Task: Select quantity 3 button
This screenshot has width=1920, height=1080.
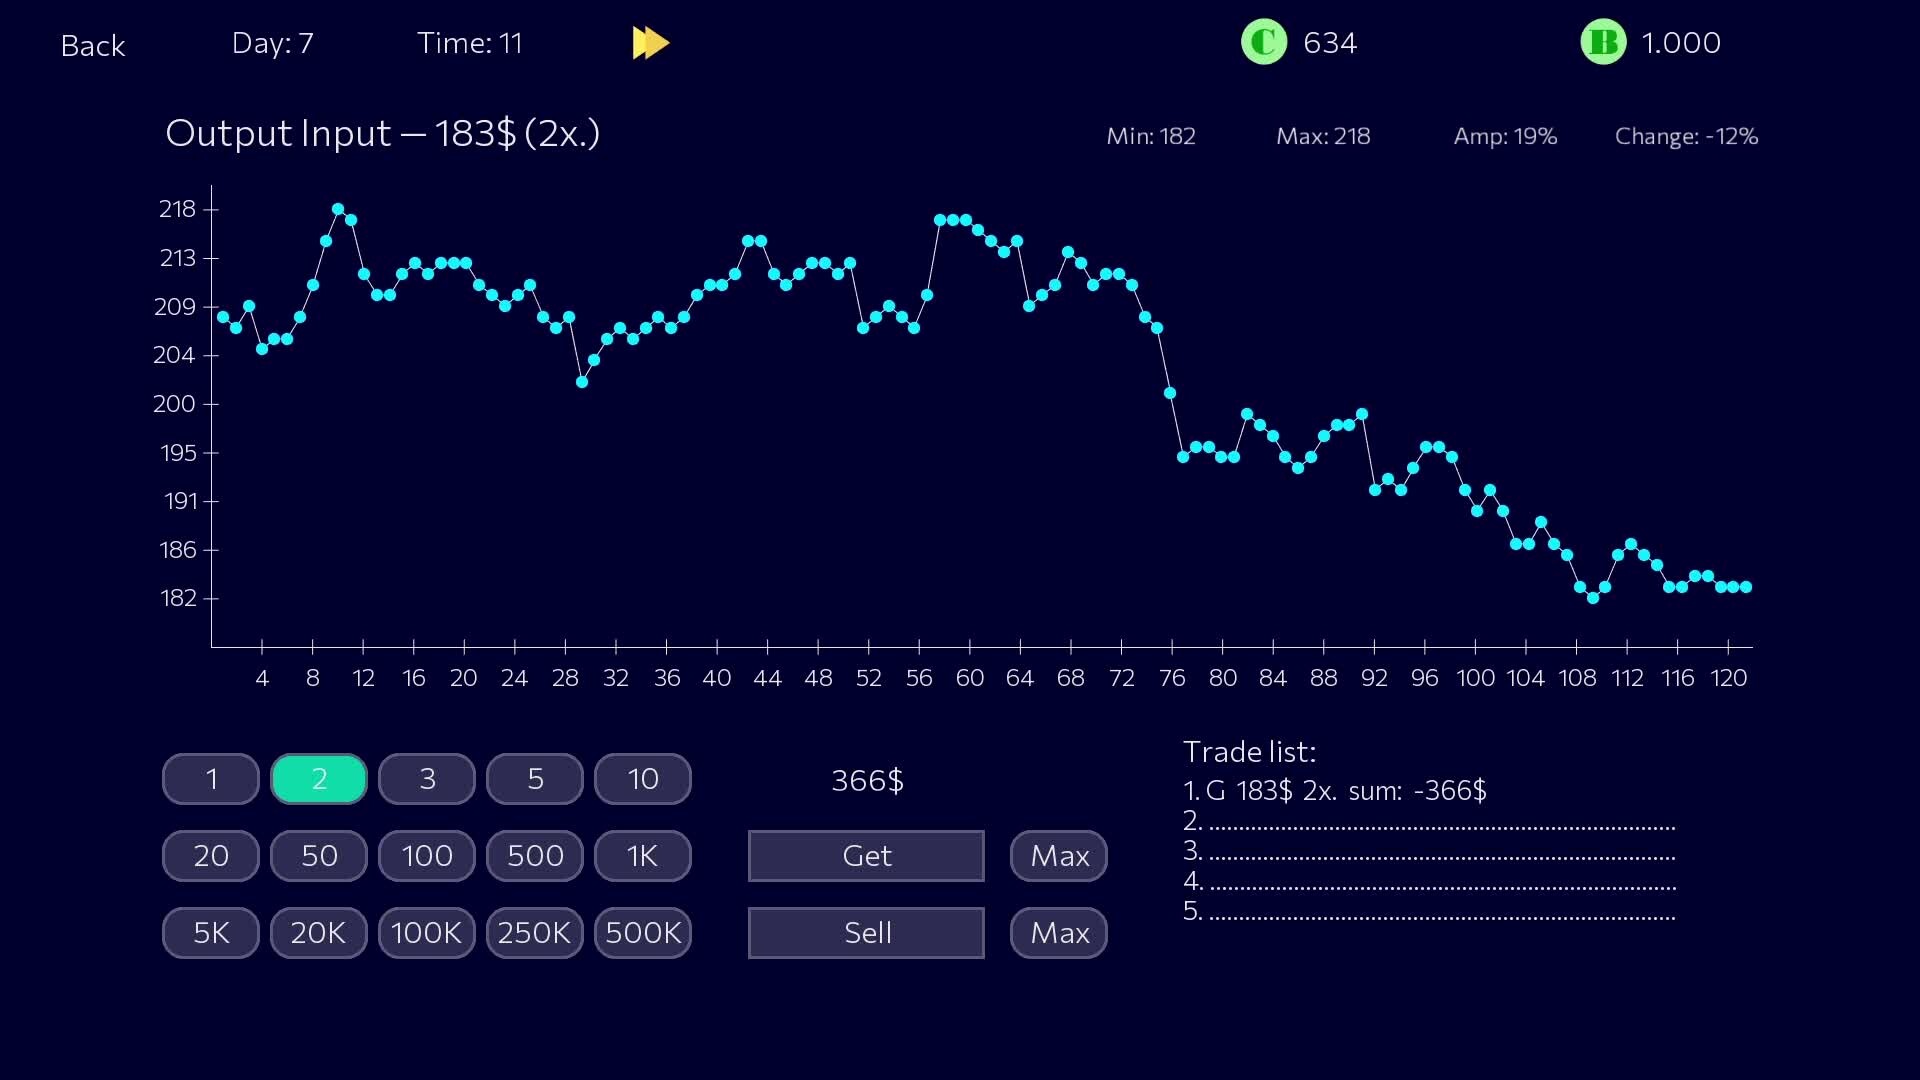Action: pyautogui.click(x=427, y=779)
